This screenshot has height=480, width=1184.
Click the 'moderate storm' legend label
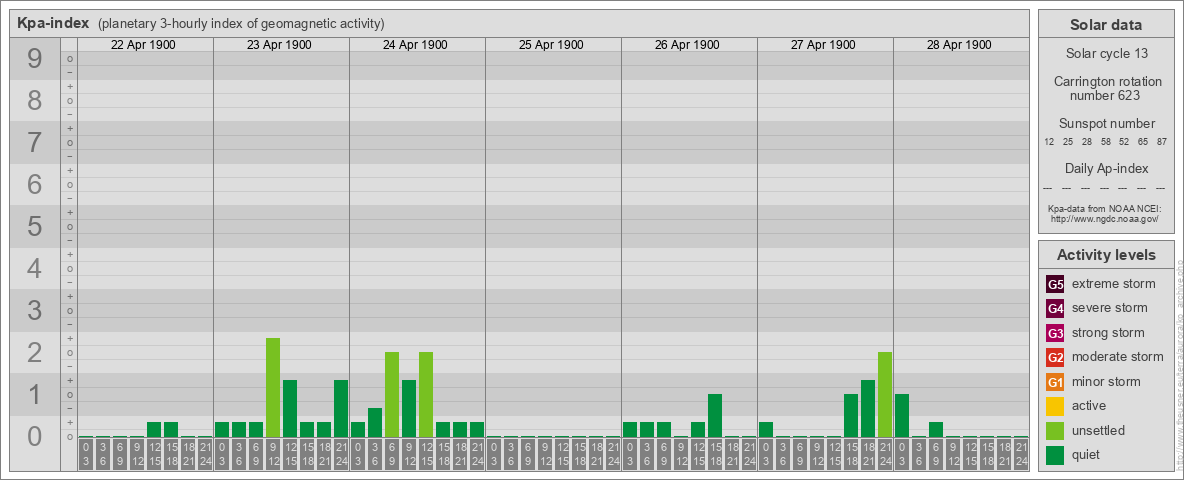point(1118,357)
